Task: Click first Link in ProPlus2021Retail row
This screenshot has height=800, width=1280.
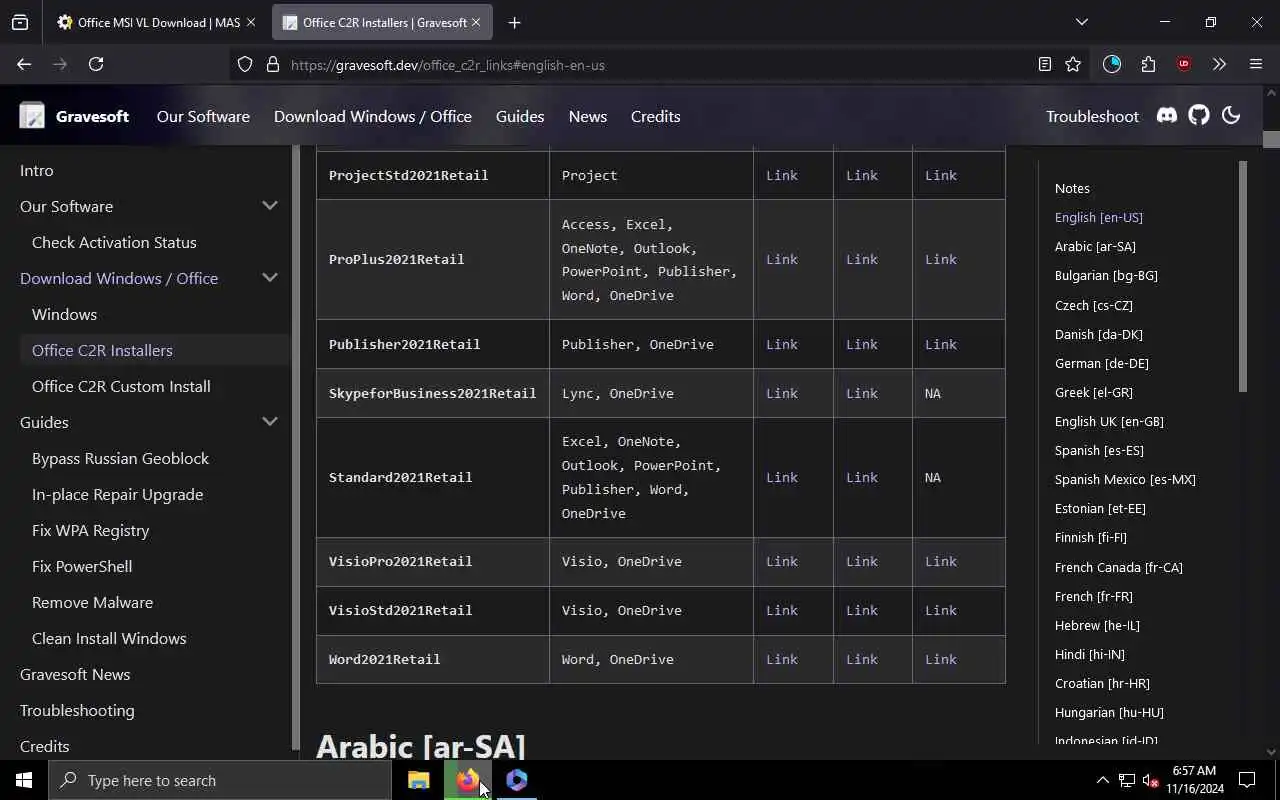Action: (782, 259)
